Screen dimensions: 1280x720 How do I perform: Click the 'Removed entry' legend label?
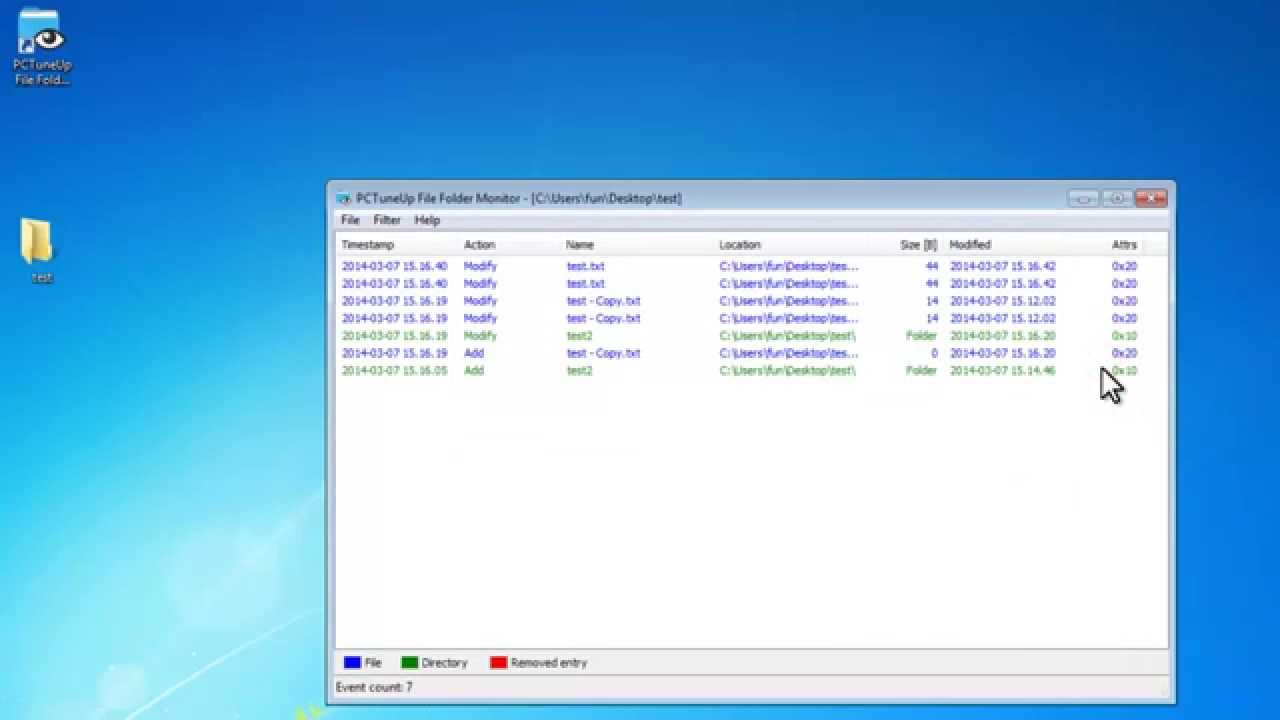point(548,662)
